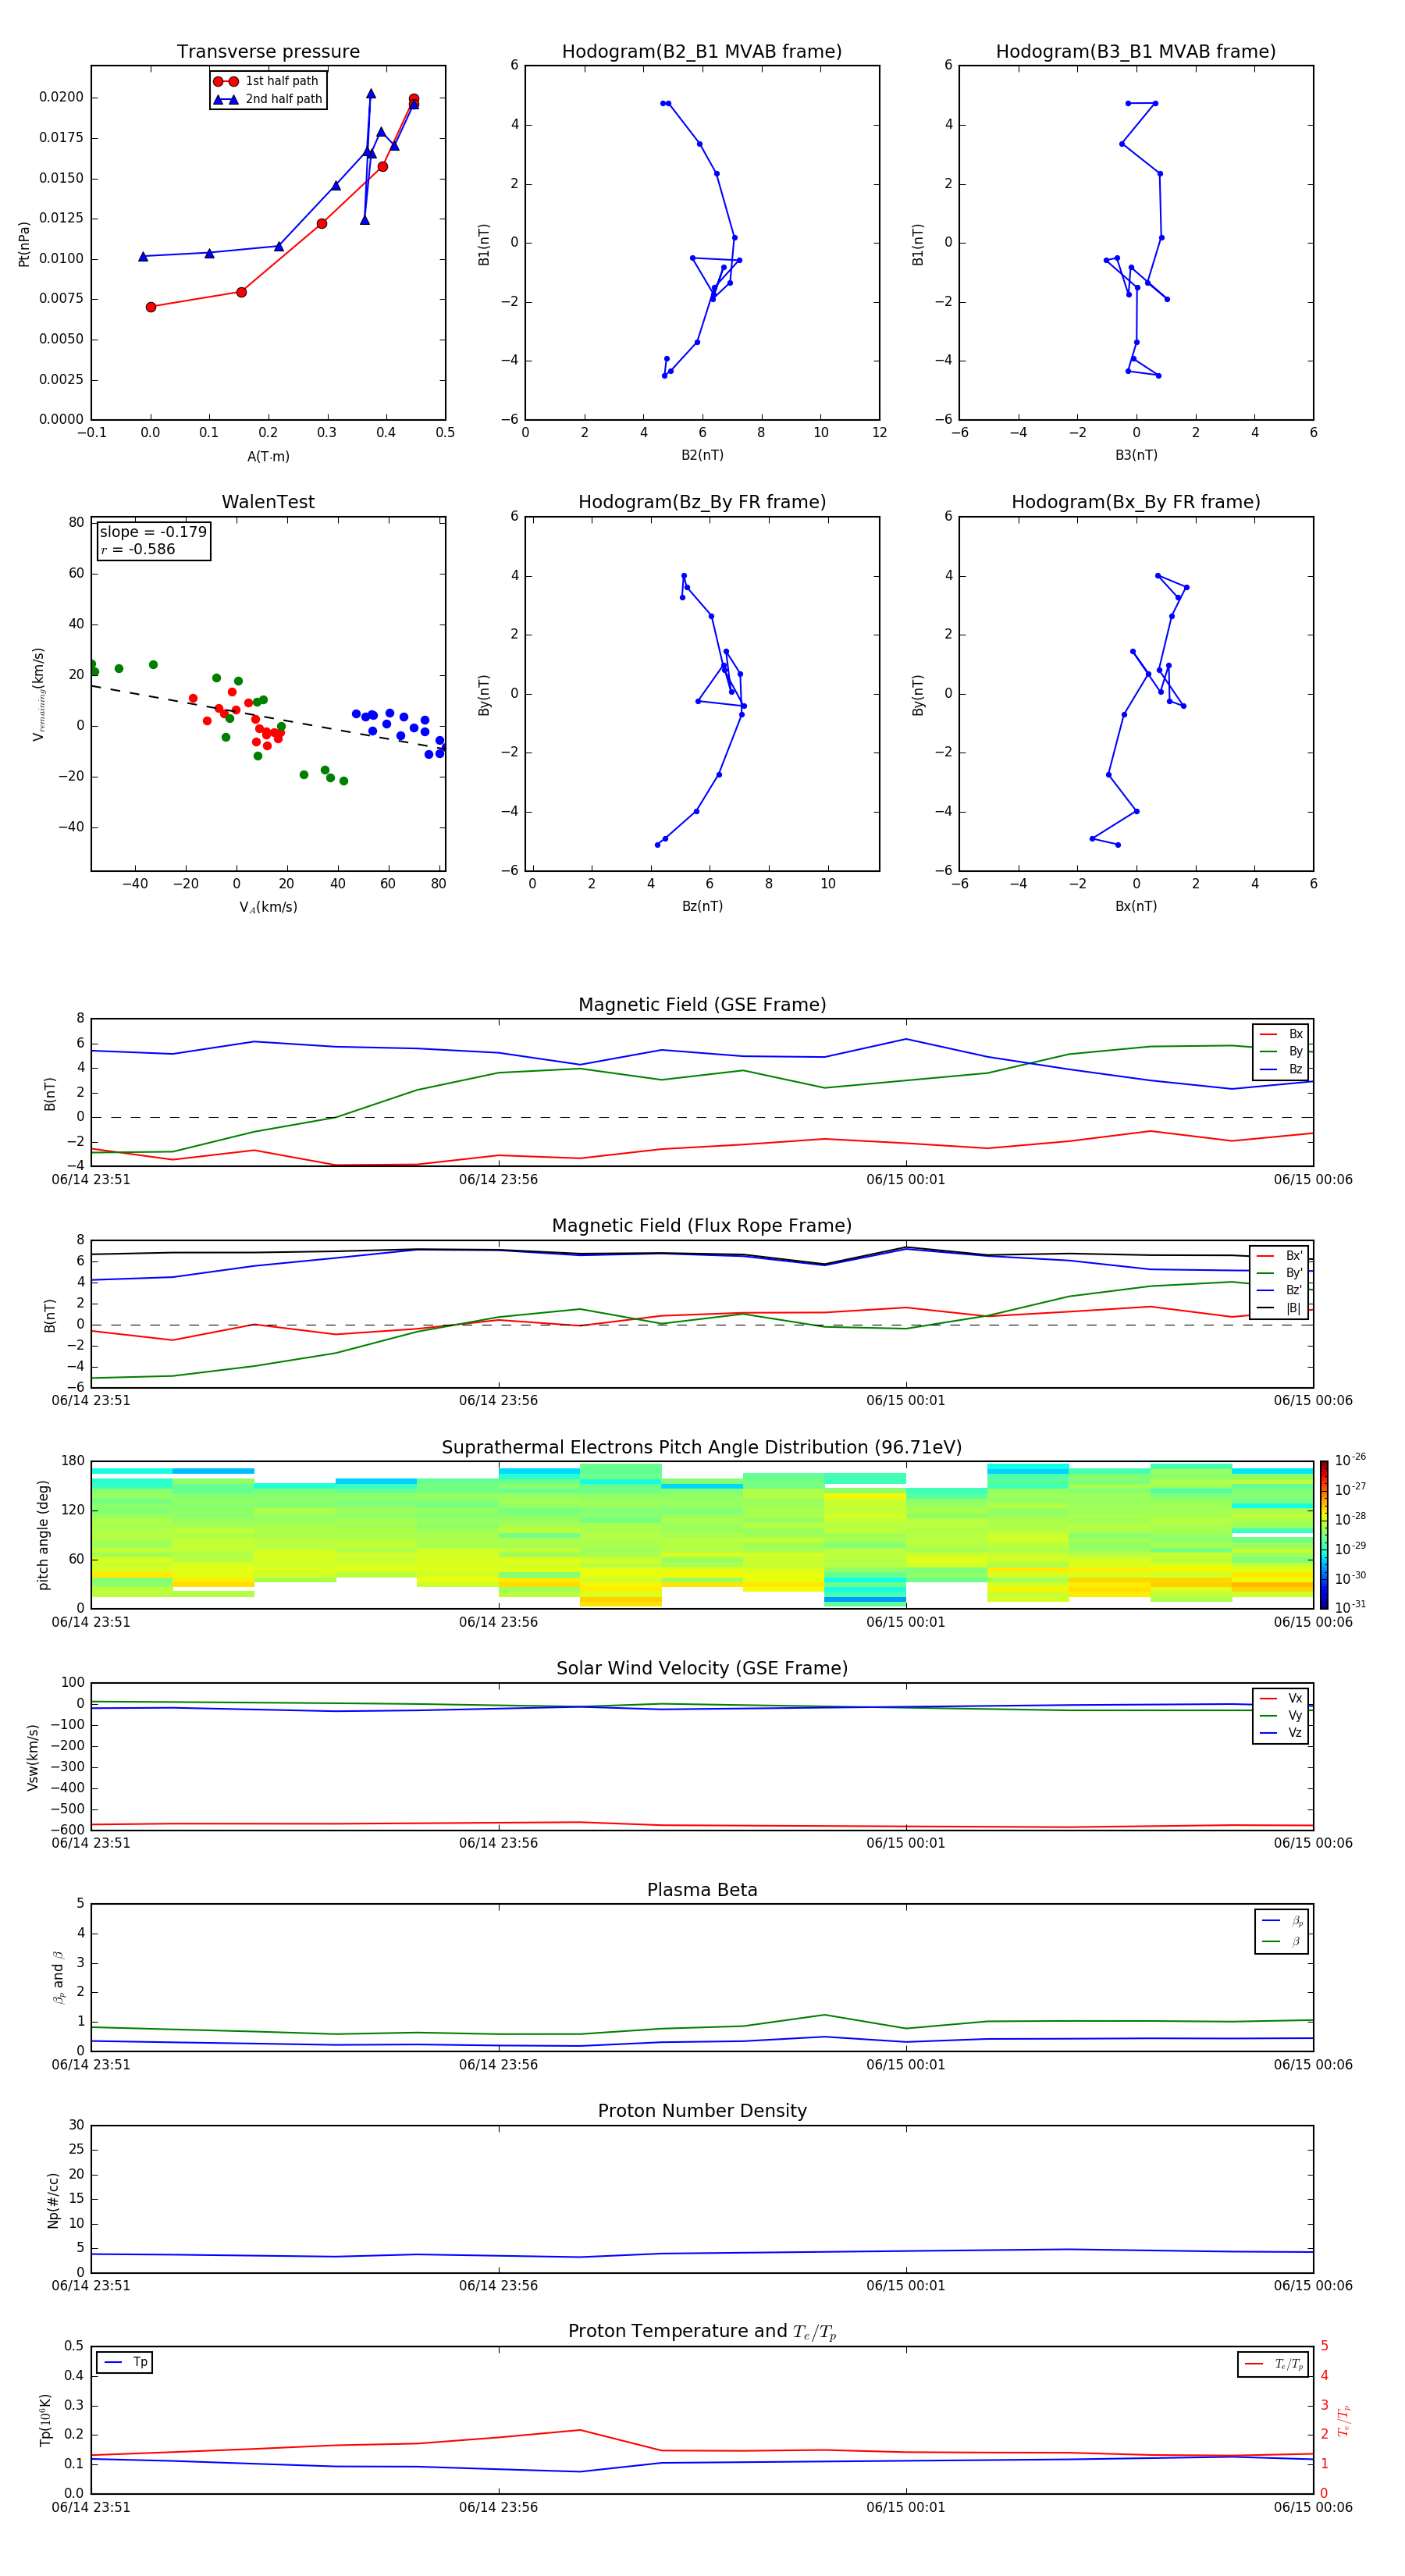Click the "Hodogram(B2_B1 MVAB frame)" title
Image resolution: width=1405 pixels, height=2576 pixels.
click(x=702, y=52)
